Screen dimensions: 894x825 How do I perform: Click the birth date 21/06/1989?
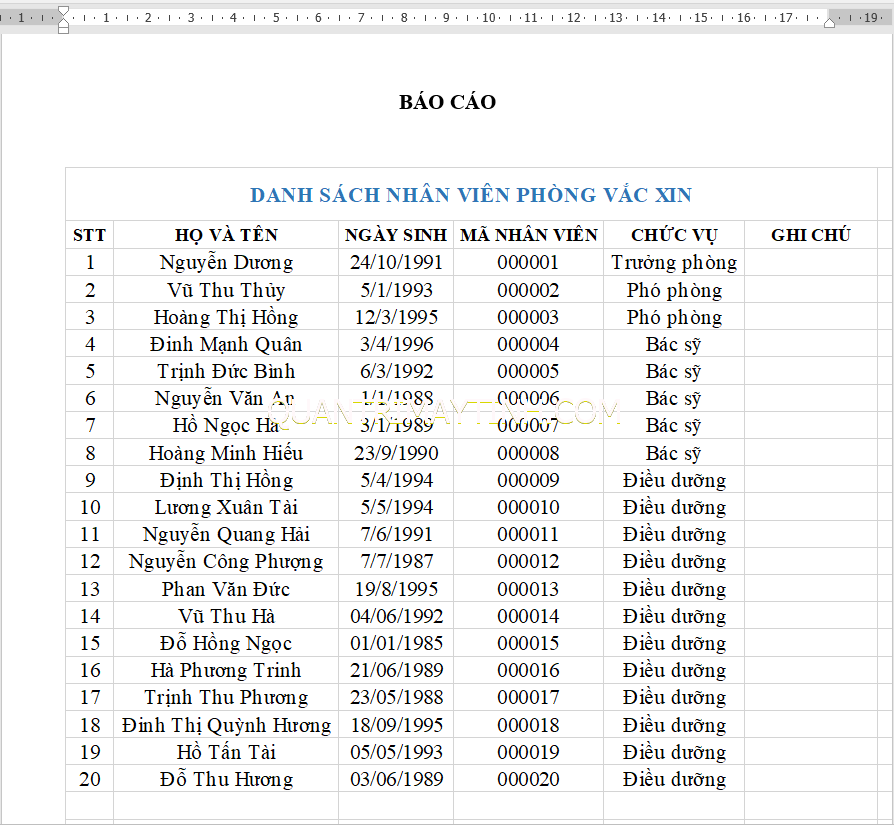tap(396, 670)
